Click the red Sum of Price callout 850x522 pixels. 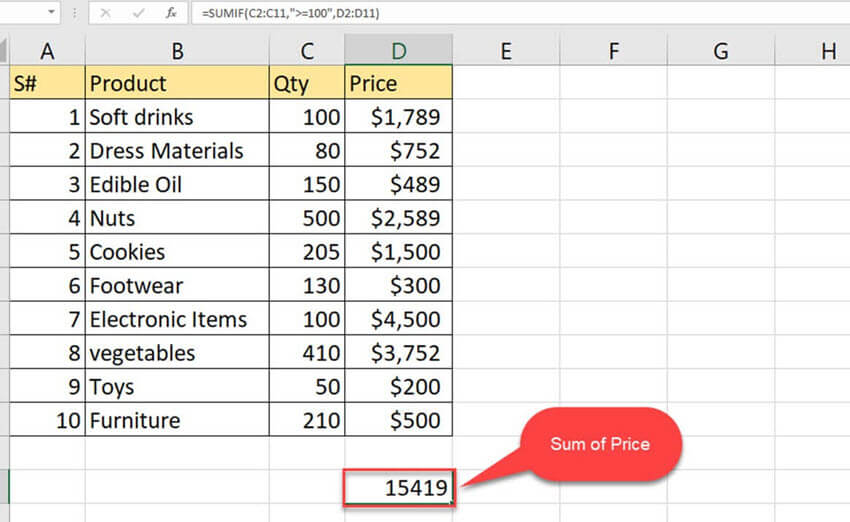[600, 444]
